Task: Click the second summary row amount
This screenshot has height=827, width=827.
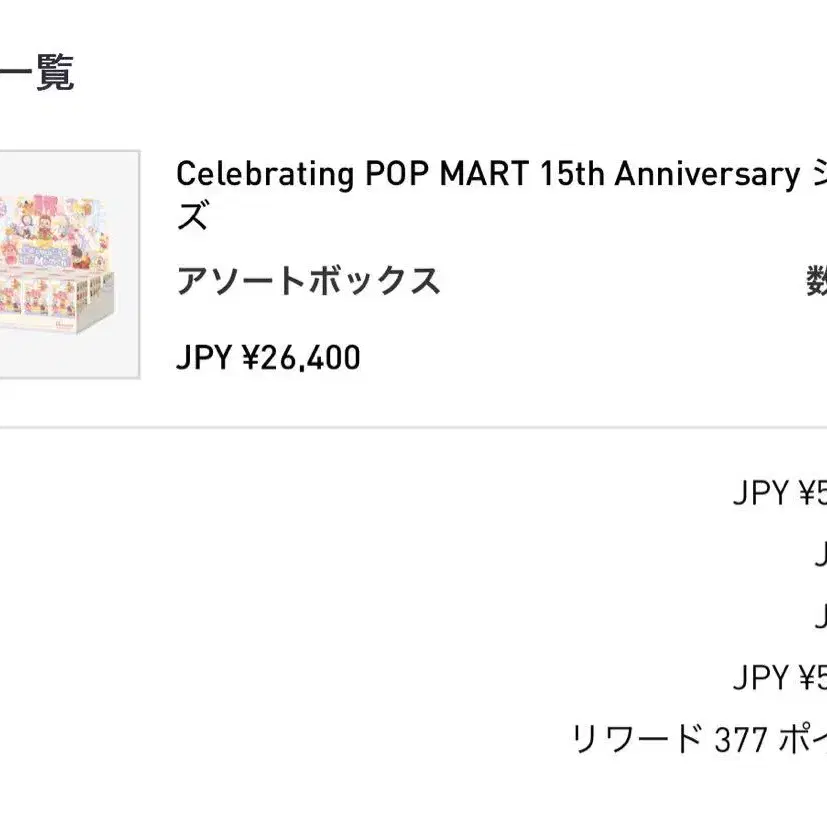Action: (819, 554)
